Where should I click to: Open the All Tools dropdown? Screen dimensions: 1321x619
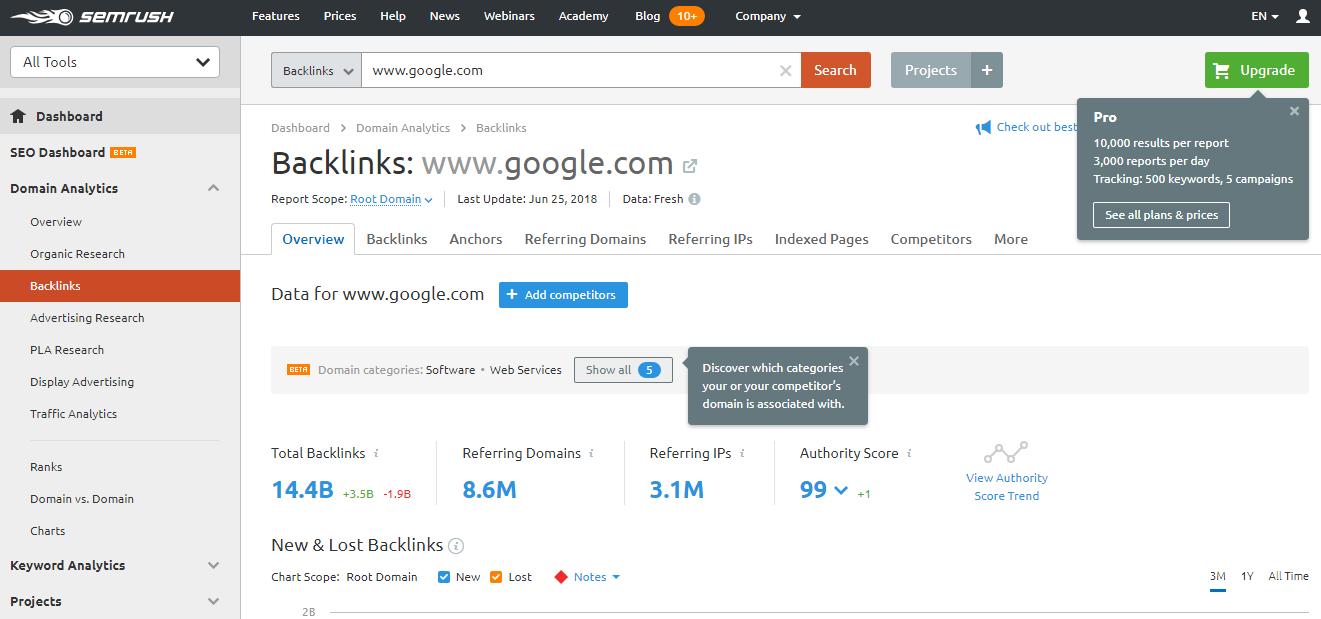click(114, 61)
